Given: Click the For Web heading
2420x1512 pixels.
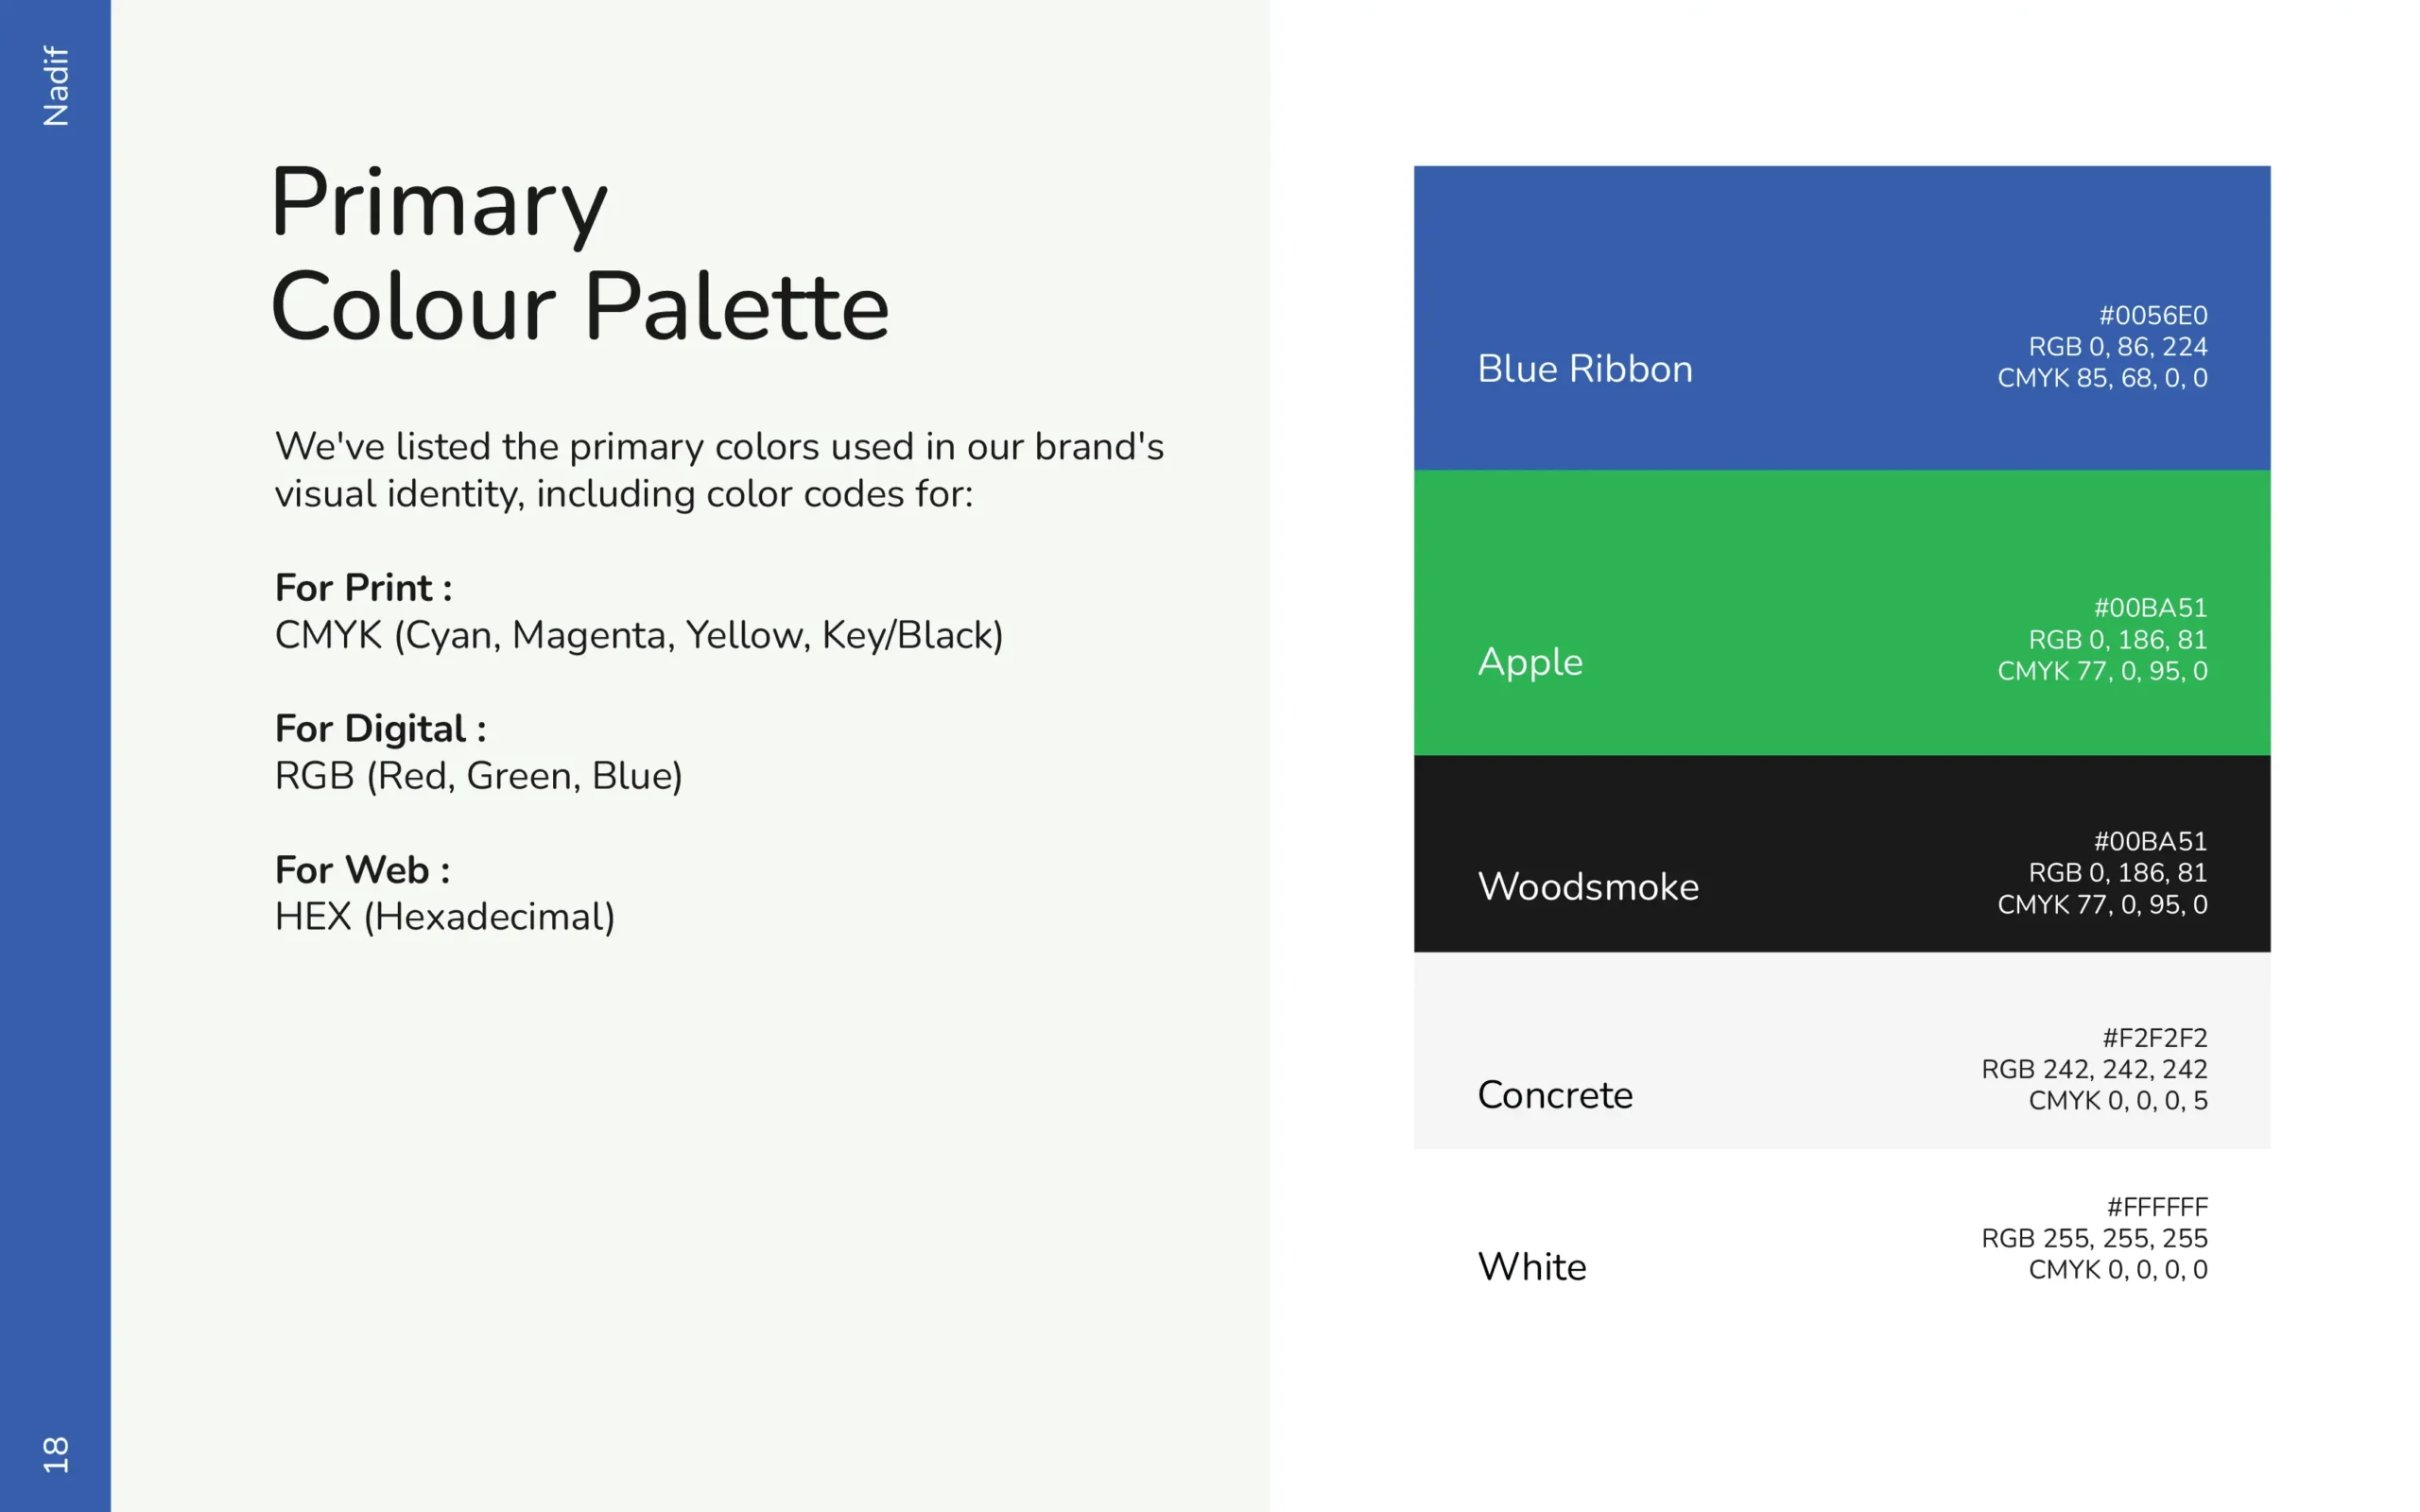Looking at the screenshot, I should [x=362, y=870].
